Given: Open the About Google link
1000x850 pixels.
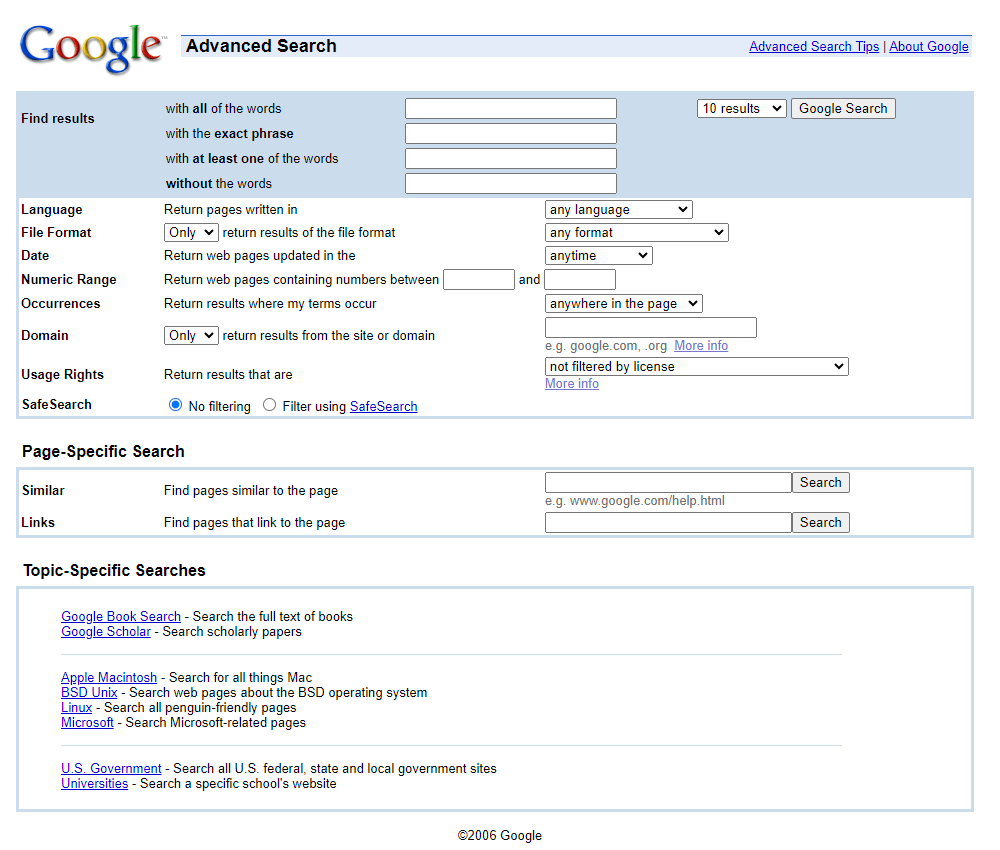Looking at the screenshot, I should 929,47.
